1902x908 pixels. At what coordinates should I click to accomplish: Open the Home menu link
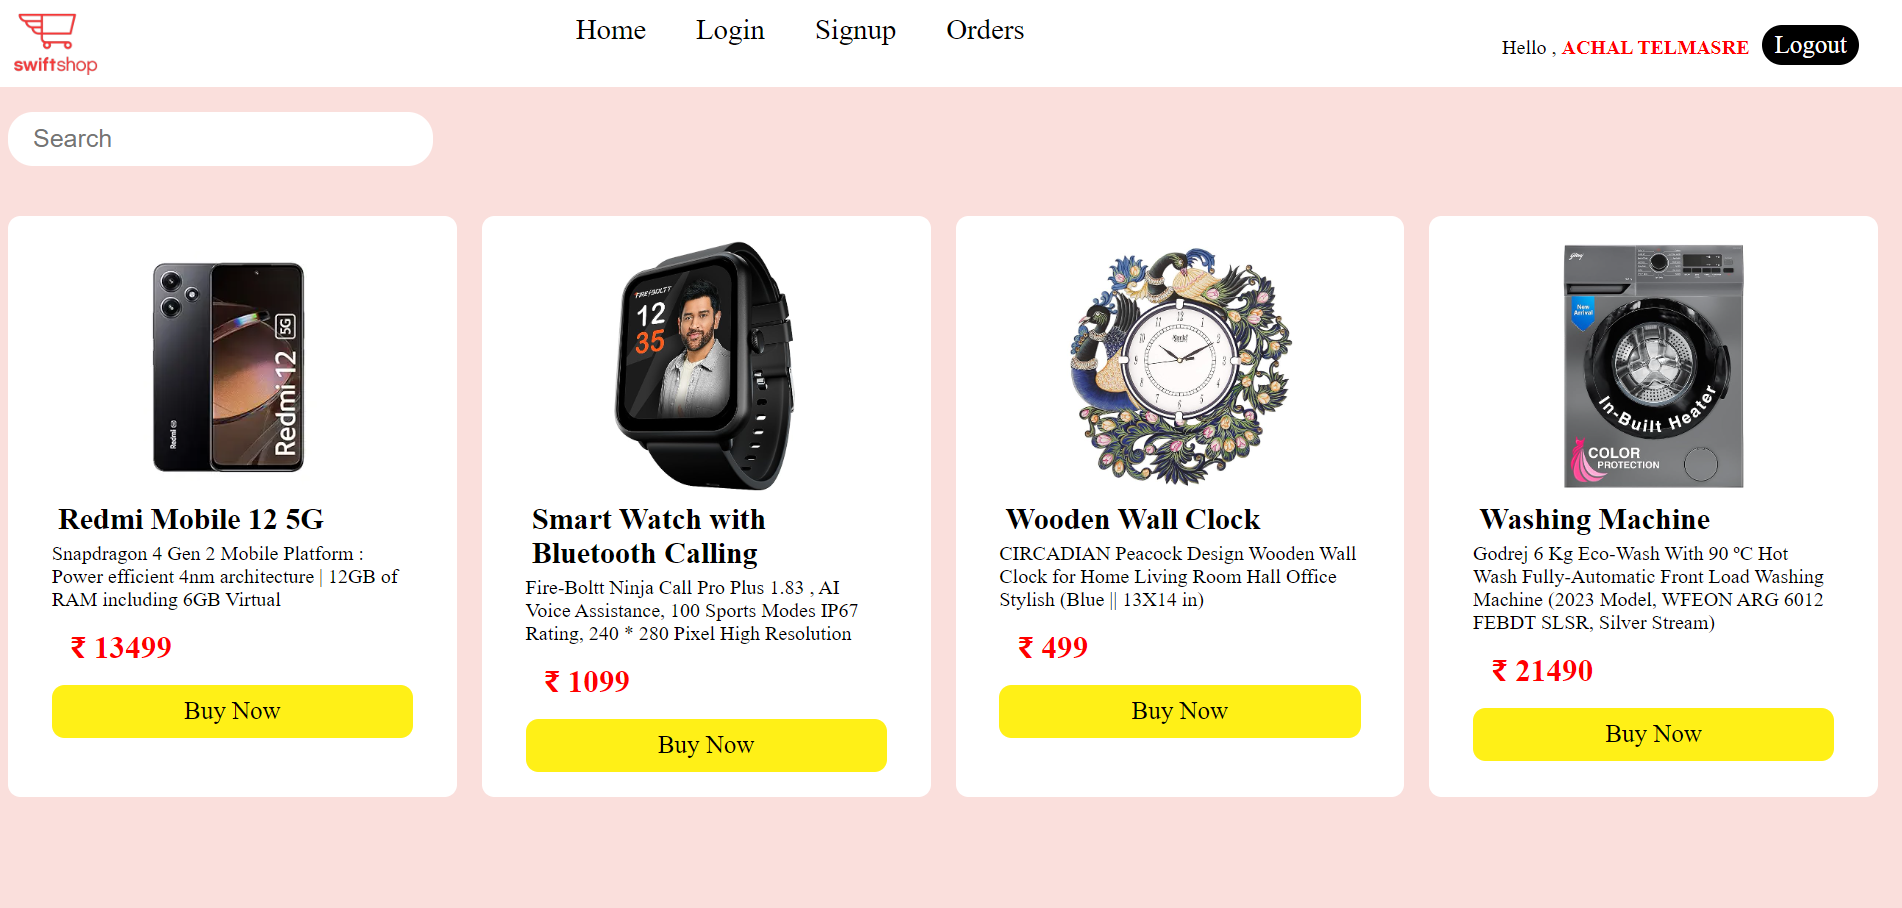610,31
